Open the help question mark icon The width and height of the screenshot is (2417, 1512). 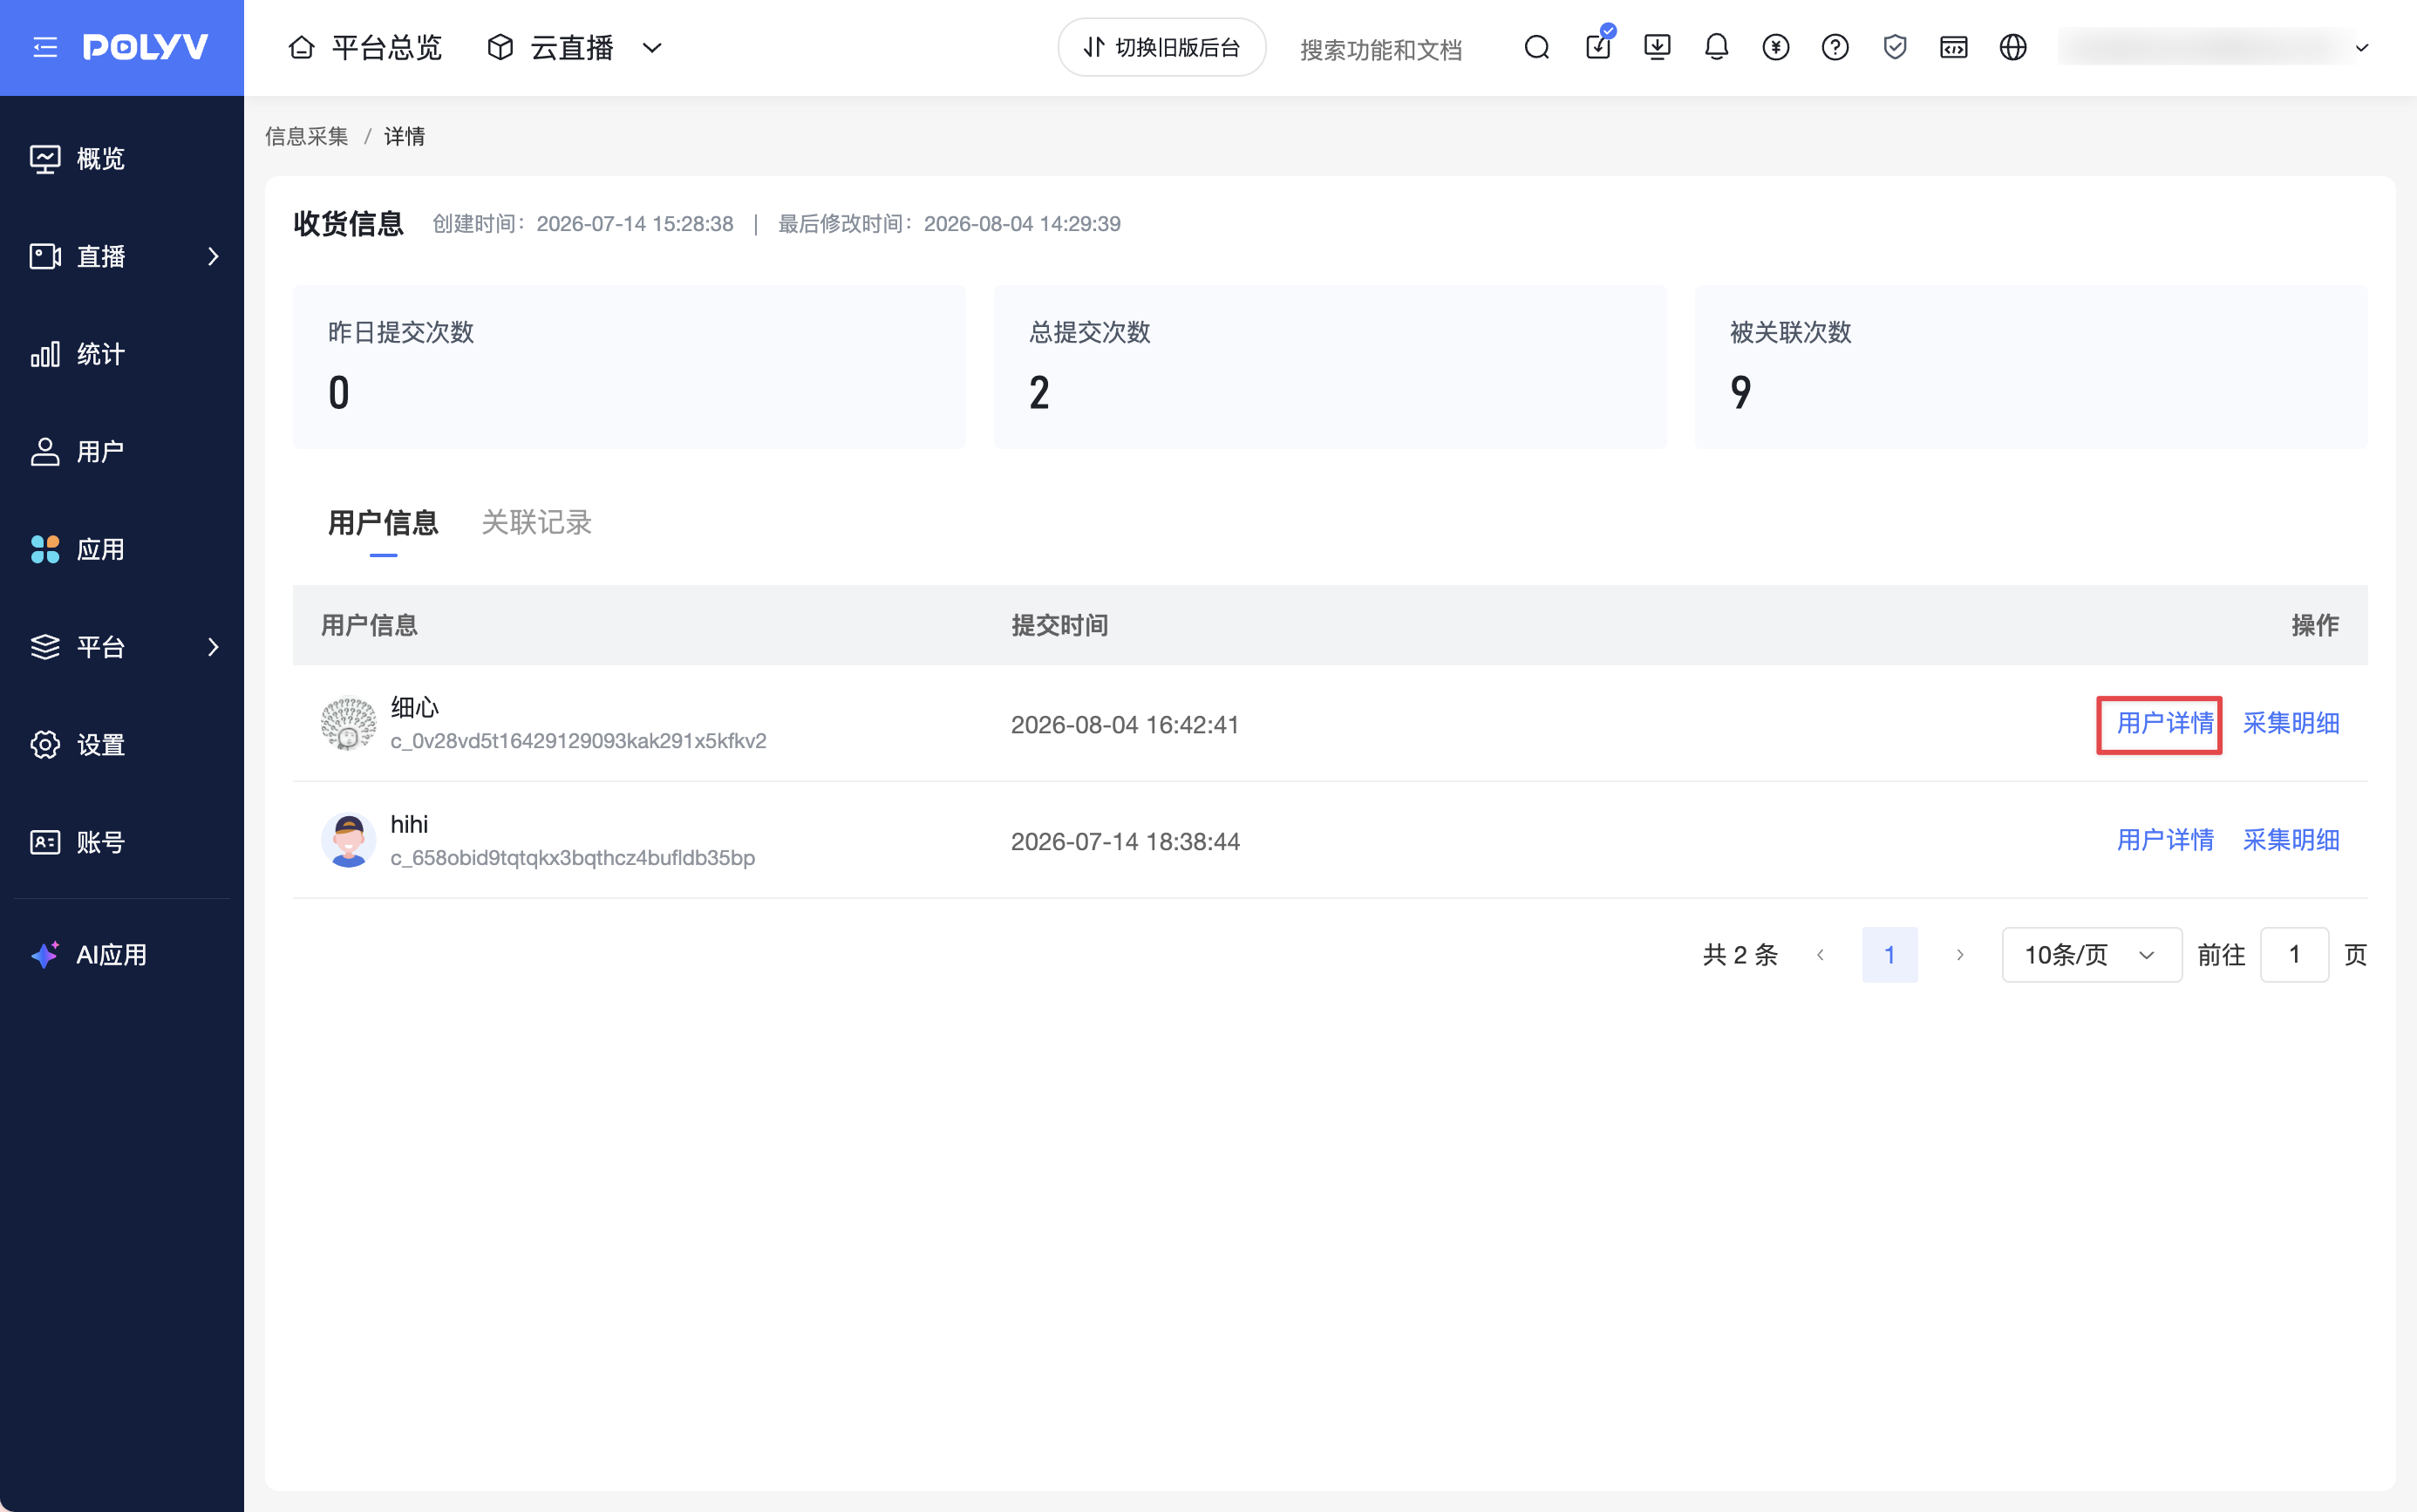pyautogui.click(x=1835, y=47)
